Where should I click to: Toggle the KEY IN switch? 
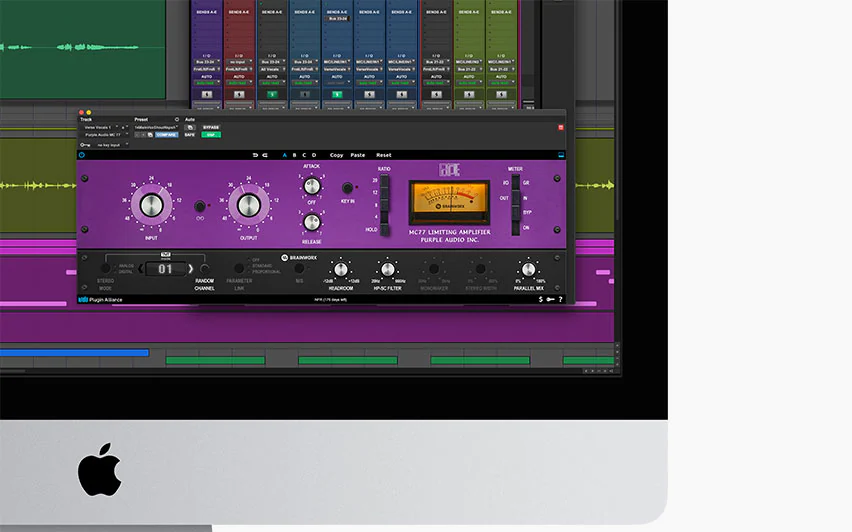(x=347, y=188)
